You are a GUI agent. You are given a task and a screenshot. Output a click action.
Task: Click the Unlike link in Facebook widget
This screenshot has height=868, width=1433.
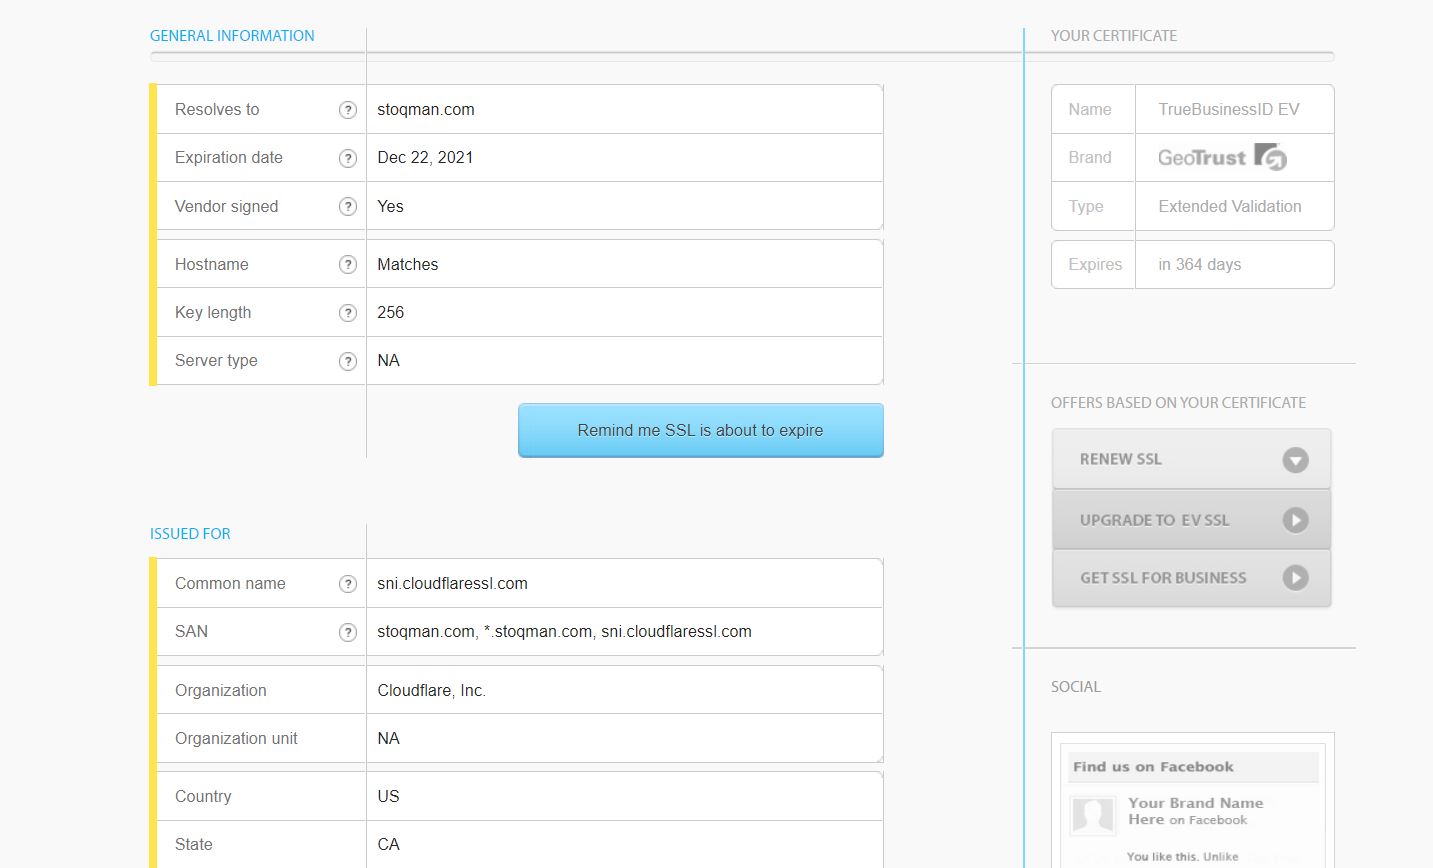pyautogui.click(x=1220, y=857)
